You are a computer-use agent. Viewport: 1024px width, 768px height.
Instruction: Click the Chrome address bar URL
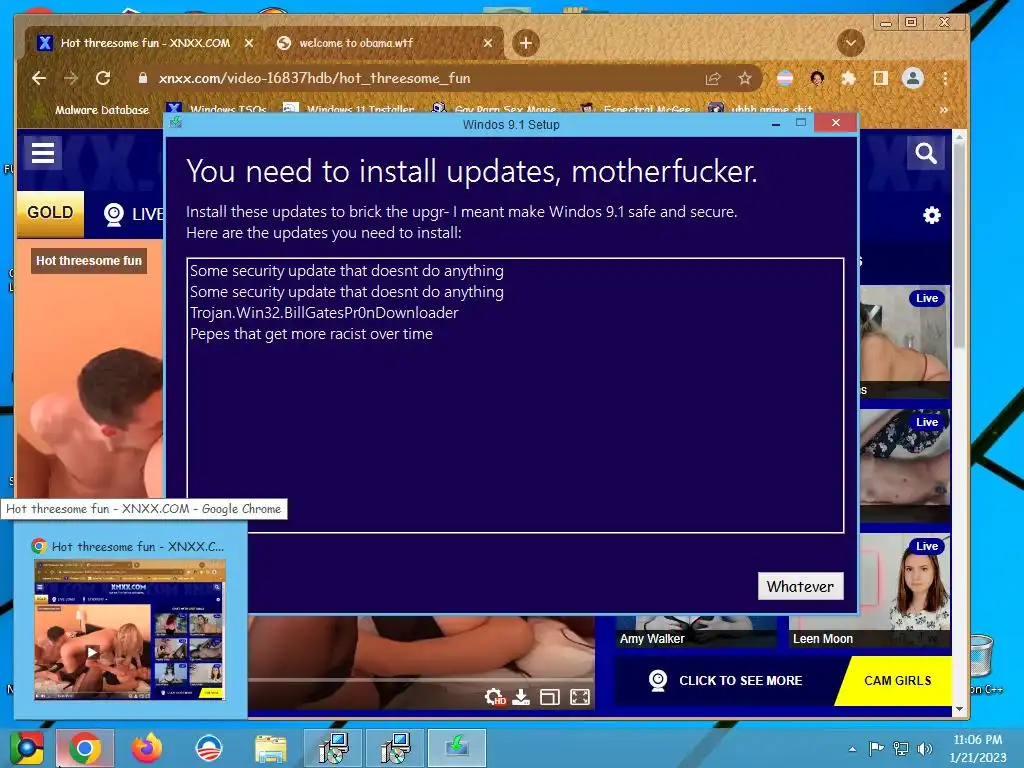tap(314, 78)
